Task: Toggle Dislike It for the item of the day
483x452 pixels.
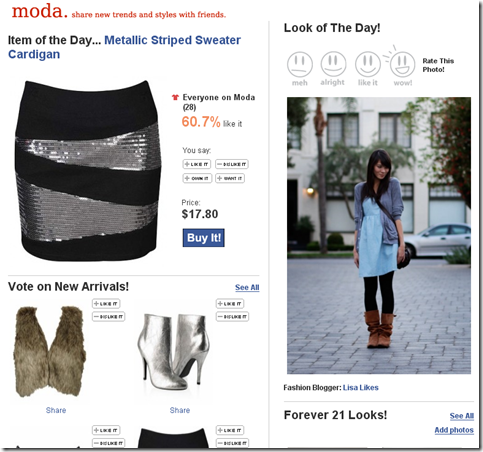Action: pyautogui.click(x=232, y=164)
